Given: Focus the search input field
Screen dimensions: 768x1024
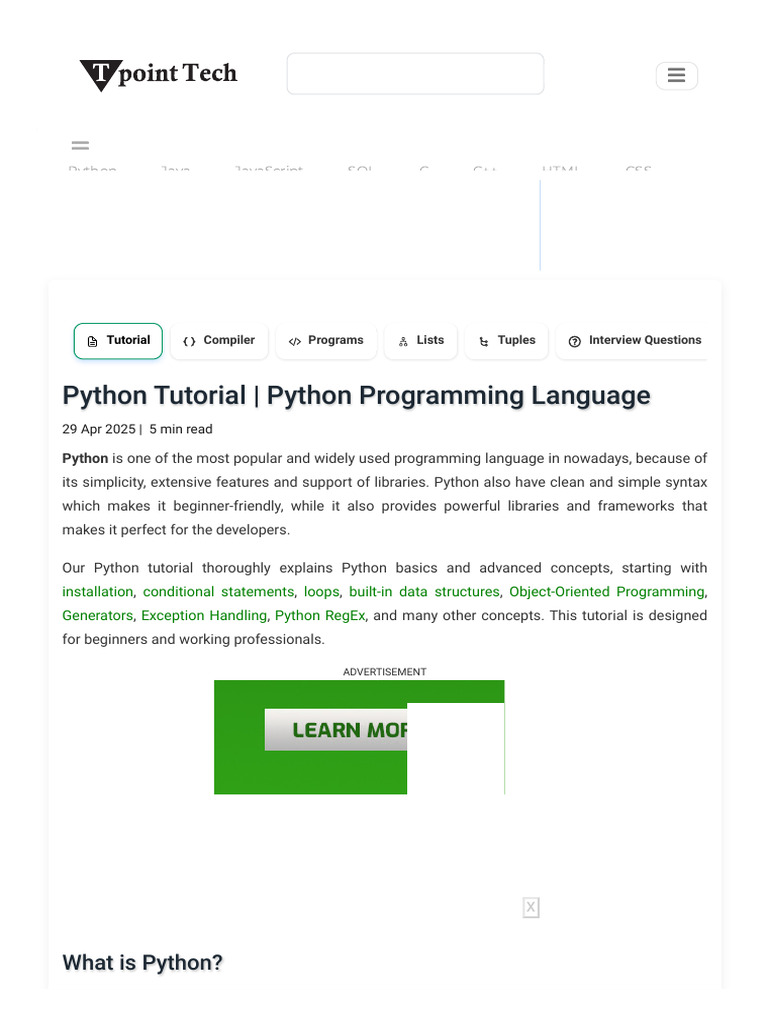Looking at the screenshot, I should [x=415, y=74].
